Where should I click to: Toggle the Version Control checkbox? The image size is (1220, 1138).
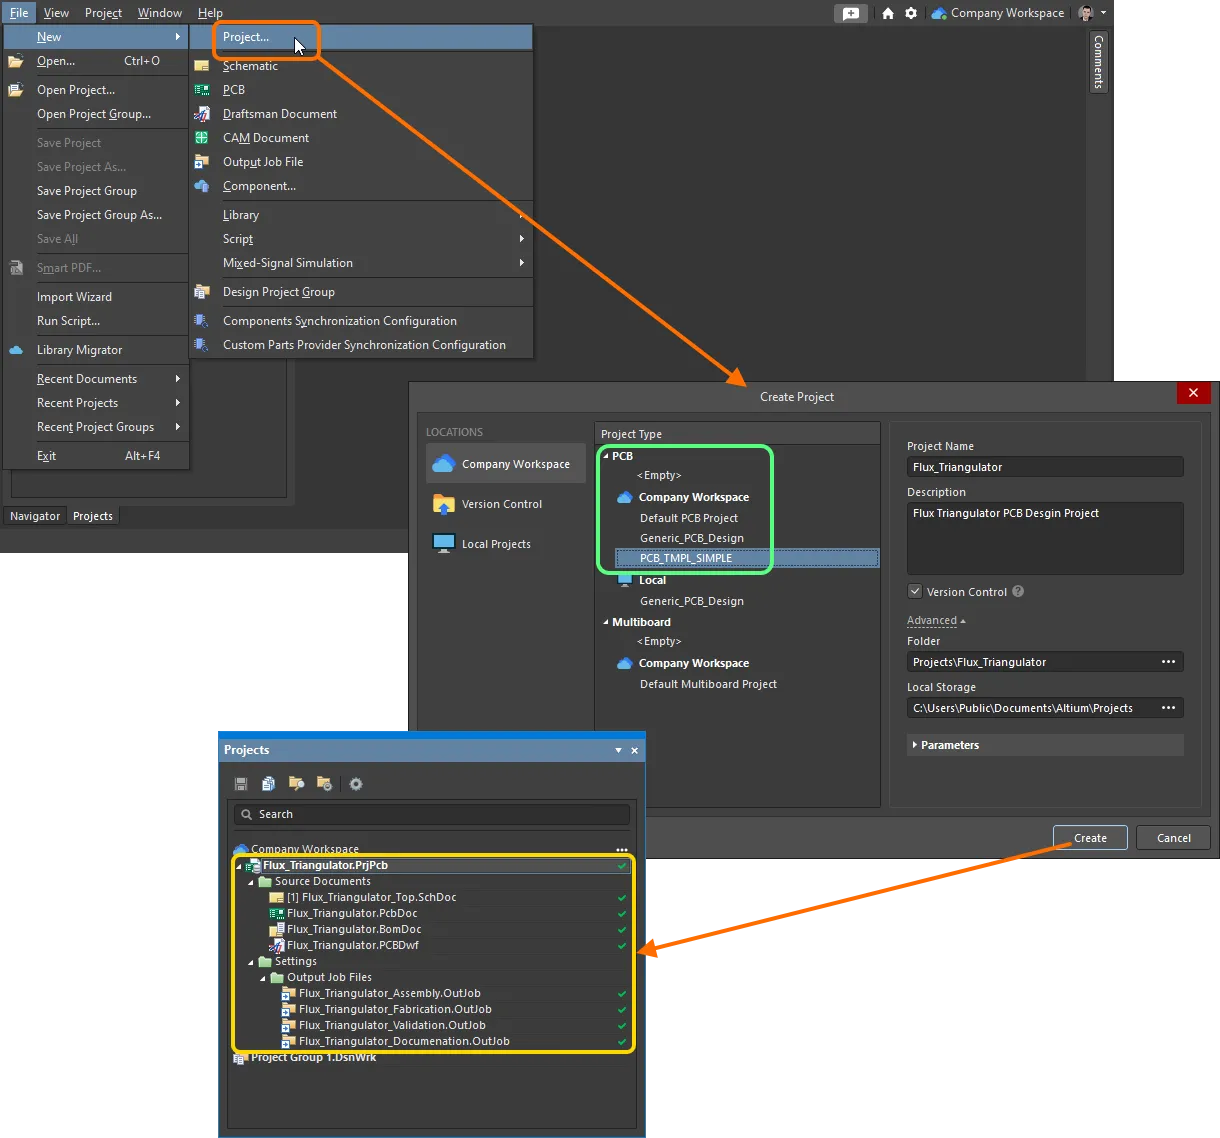pos(914,591)
